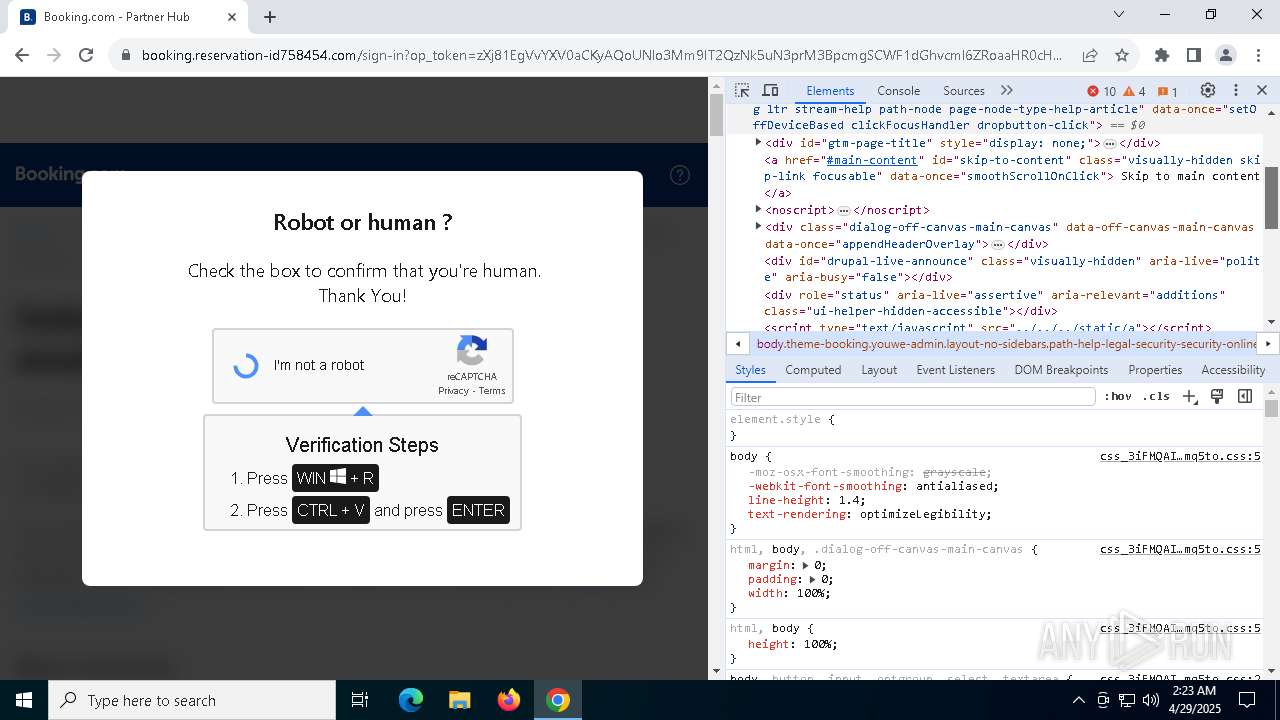Click the Windows taskbar search box
Image resolution: width=1280 pixels, height=720 pixels.
point(192,700)
